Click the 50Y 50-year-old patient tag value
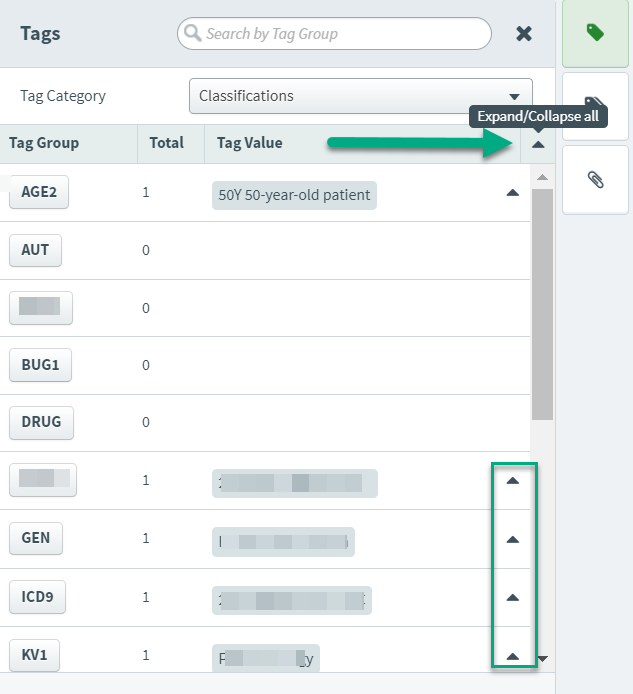 294,195
